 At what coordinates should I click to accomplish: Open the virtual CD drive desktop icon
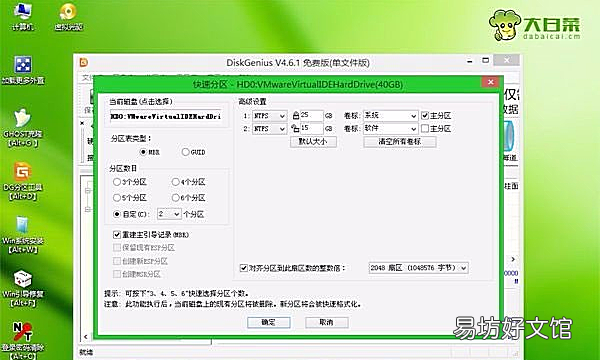[68, 16]
